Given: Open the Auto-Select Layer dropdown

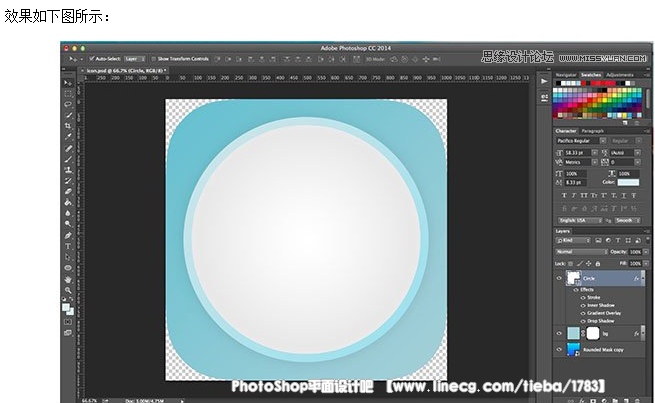Looking at the screenshot, I should [135, 59].
